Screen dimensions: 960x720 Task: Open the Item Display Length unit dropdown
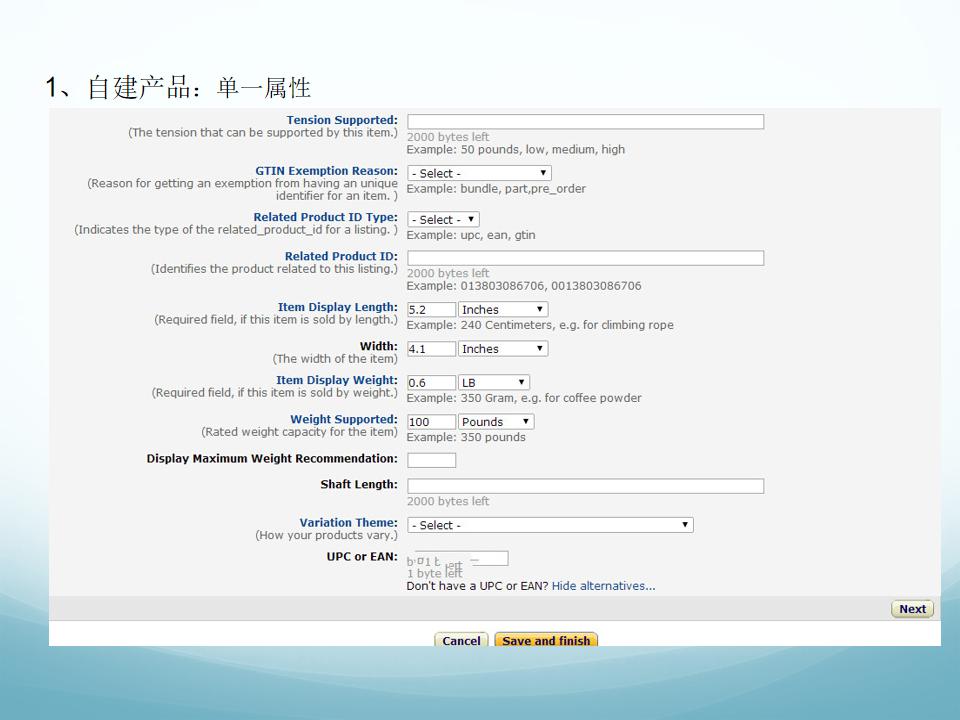click(x=503, y=309)
